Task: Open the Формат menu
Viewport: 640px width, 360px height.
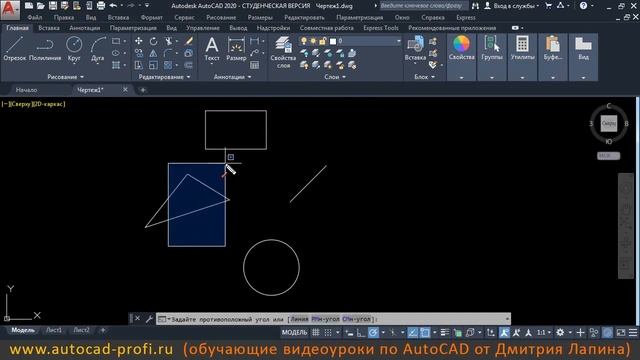Action: point(151,18)
